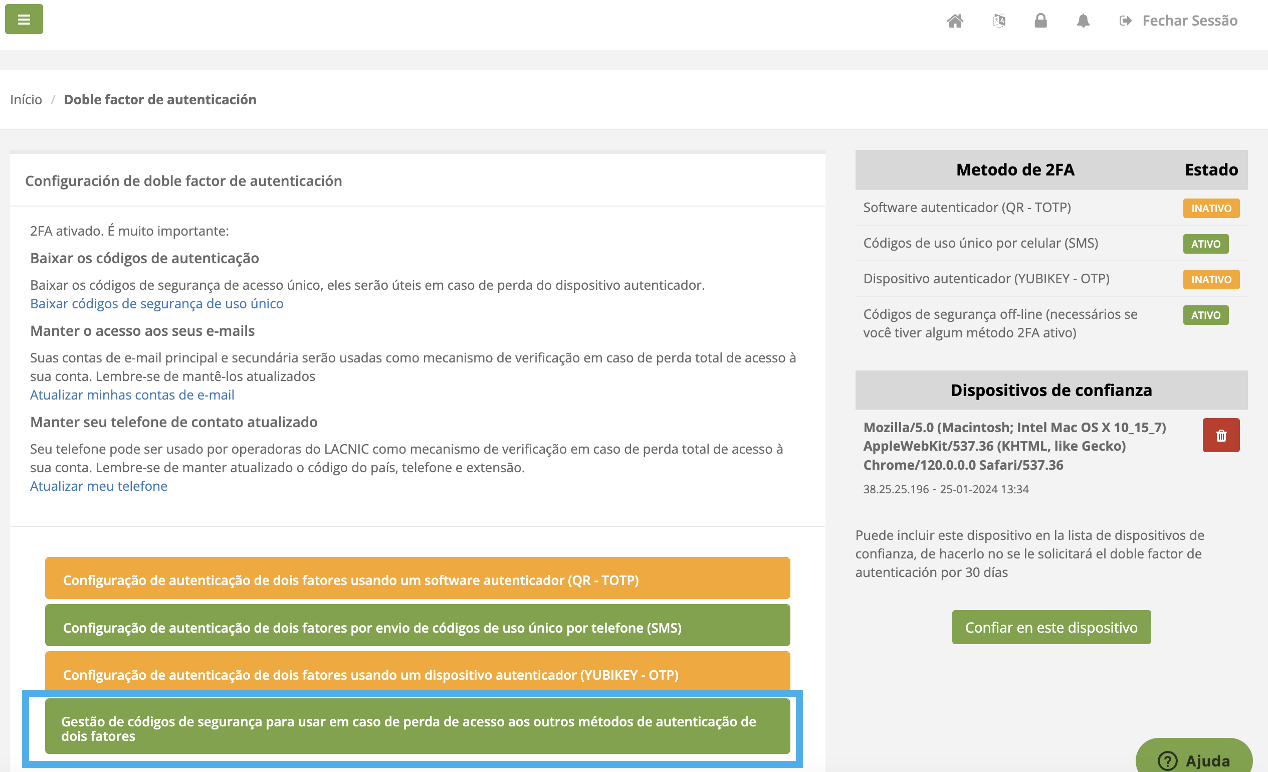Click INATIVO badge for YUBIKEY device
The height and width of the screenshot is (772, 1268).
point(1211,280)
